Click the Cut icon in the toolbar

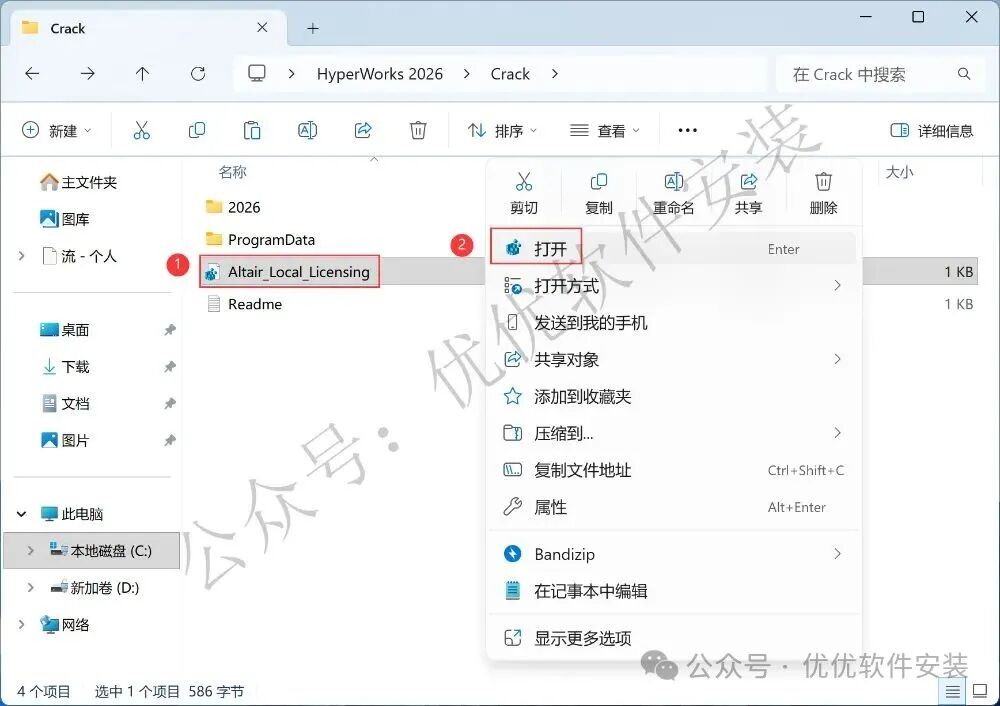pyautogui.click(x=142, y=131)
